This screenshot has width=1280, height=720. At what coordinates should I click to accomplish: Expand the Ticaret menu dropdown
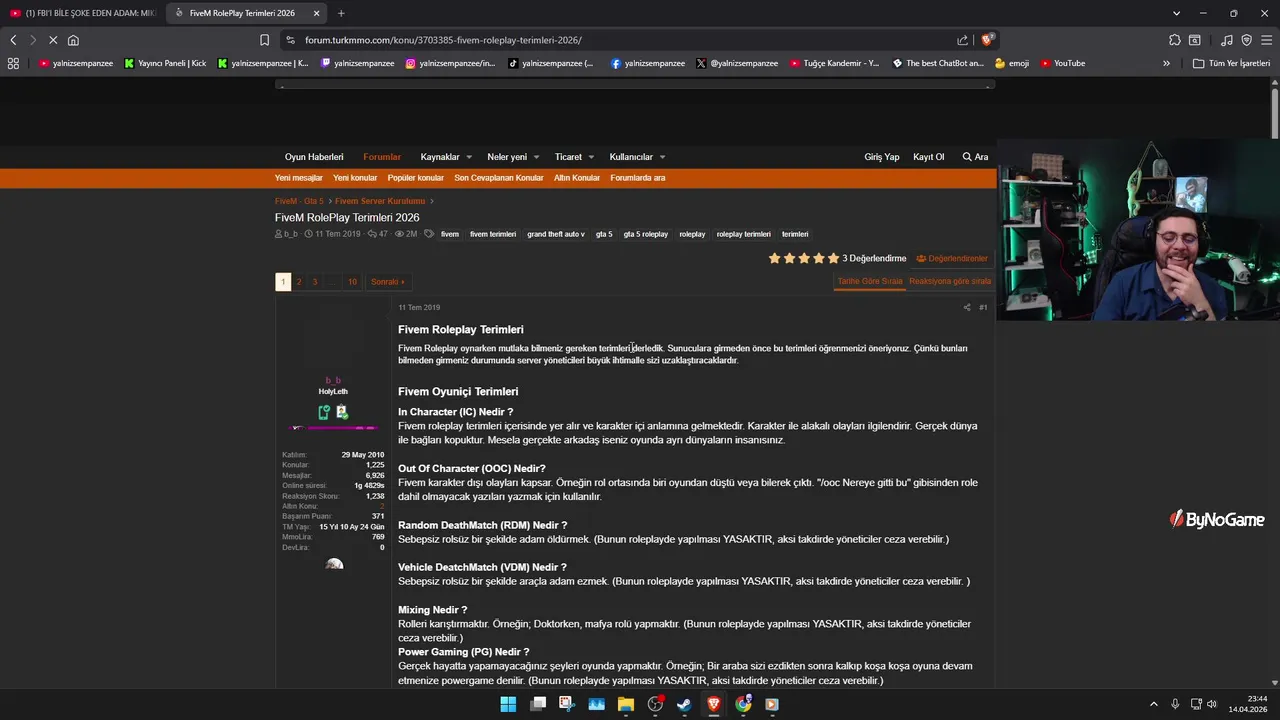(x=590, y=157)
